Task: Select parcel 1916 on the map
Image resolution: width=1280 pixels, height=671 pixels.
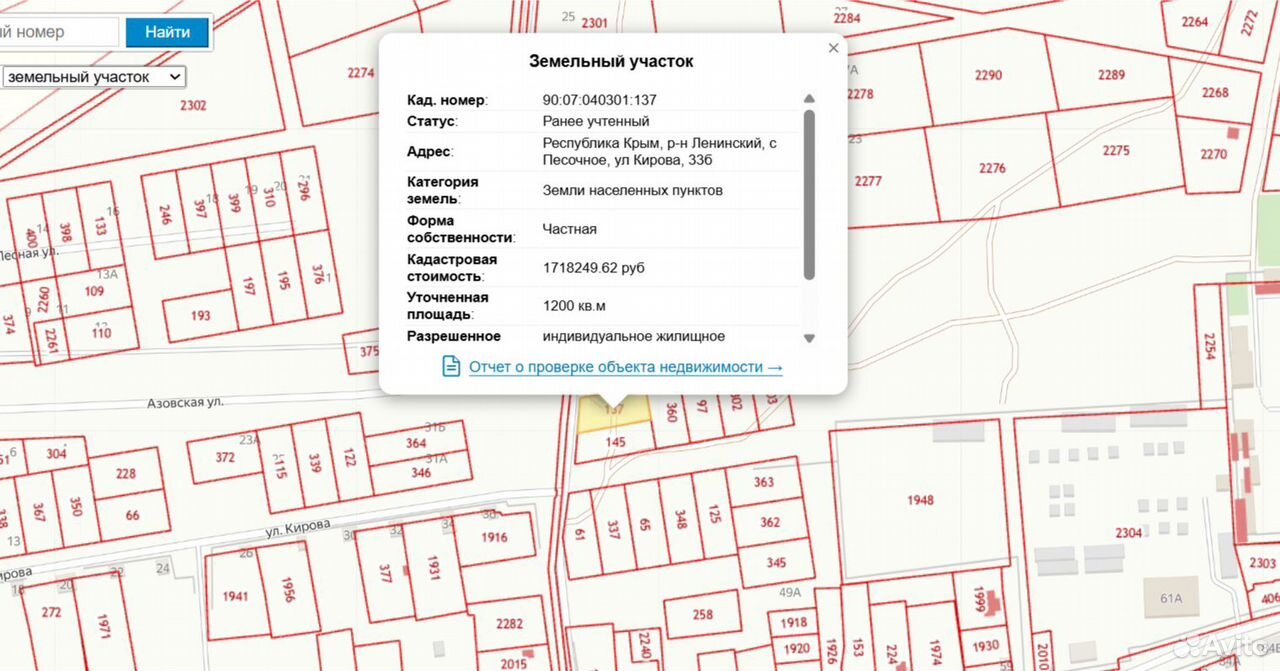Action: 494,537
